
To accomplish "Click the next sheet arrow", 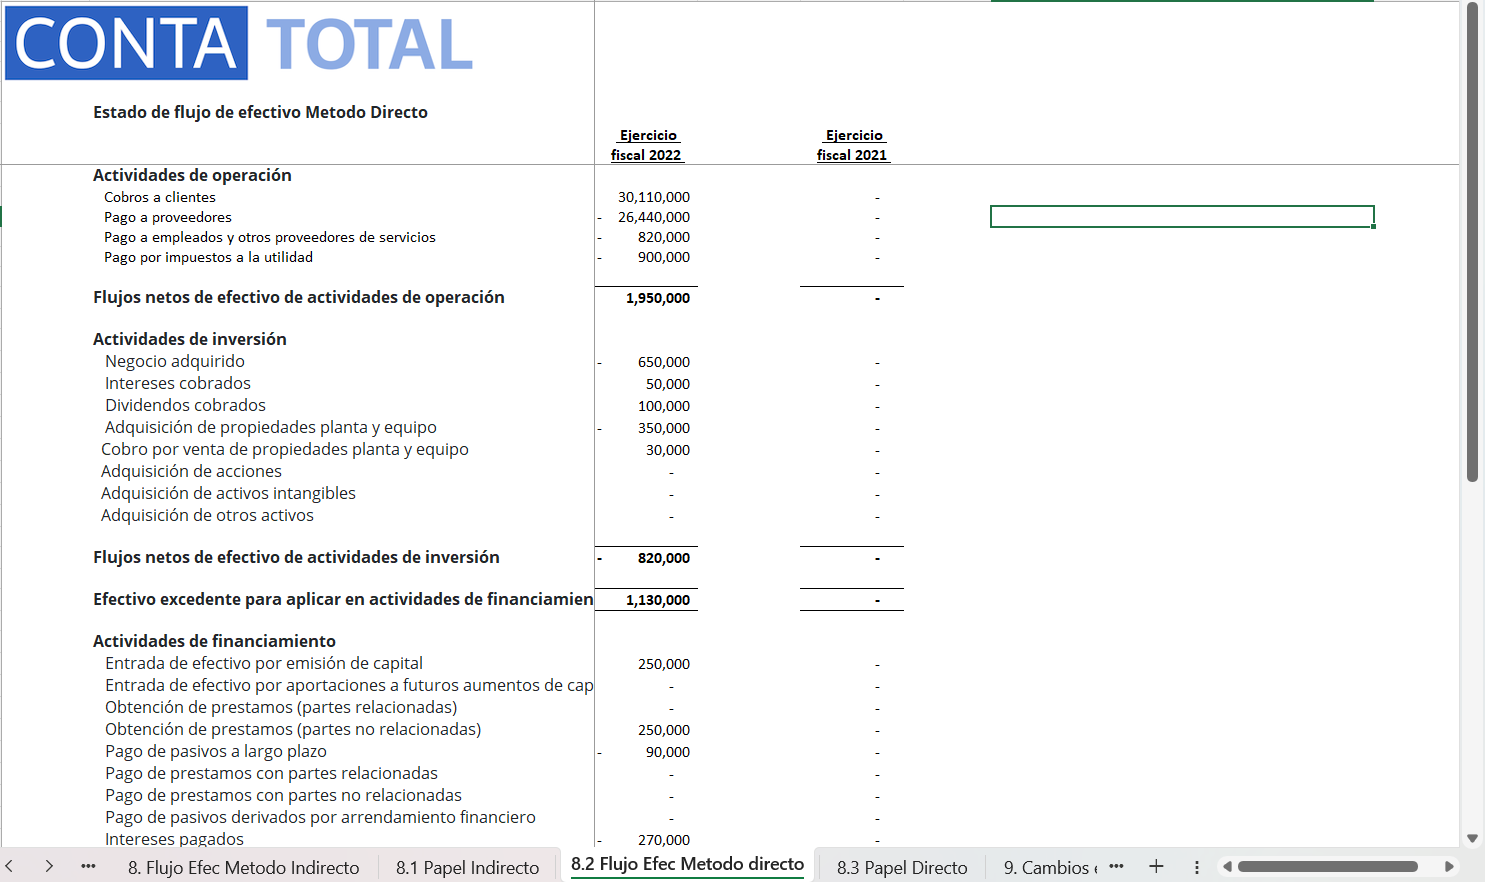I will (48, 866).
